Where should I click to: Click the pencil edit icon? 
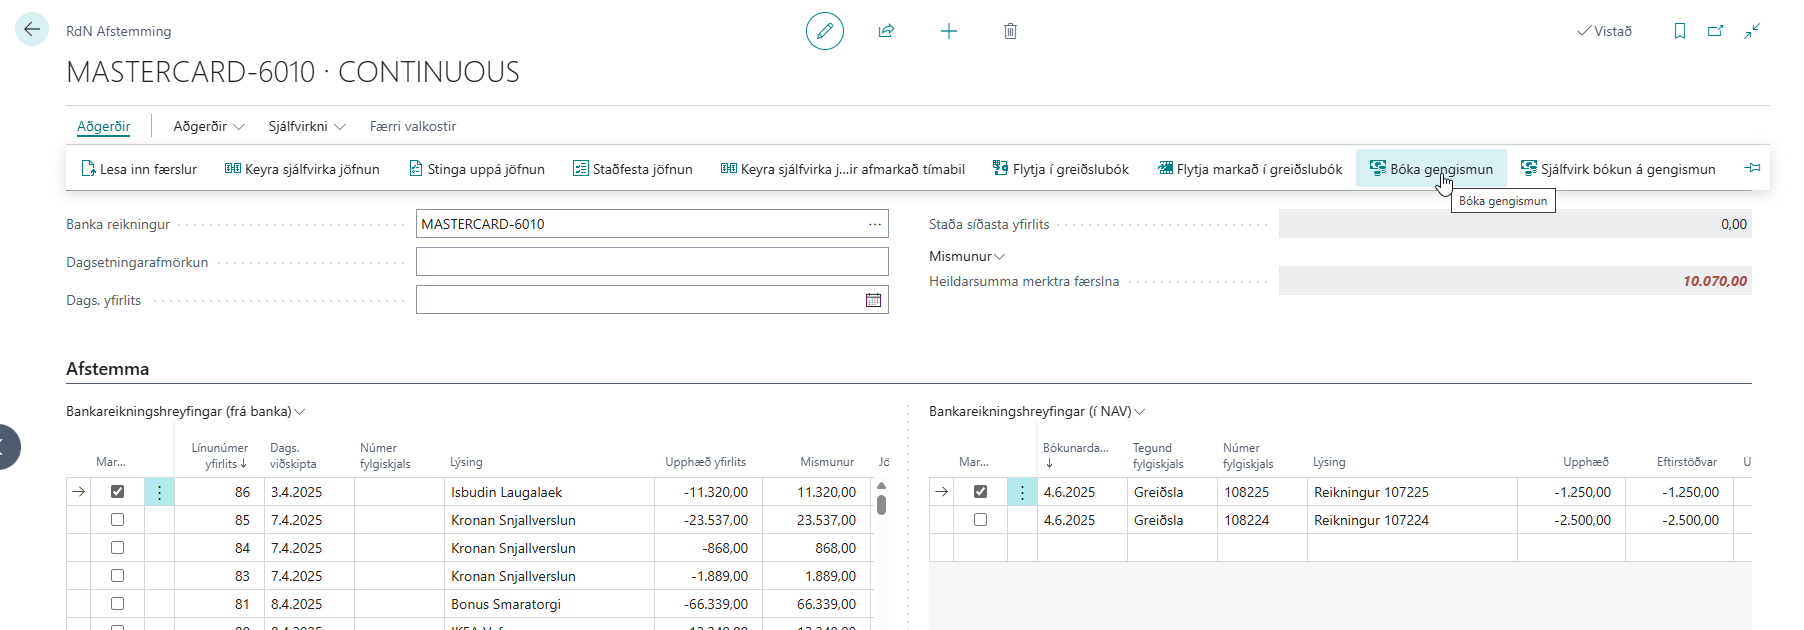point(825,31)
